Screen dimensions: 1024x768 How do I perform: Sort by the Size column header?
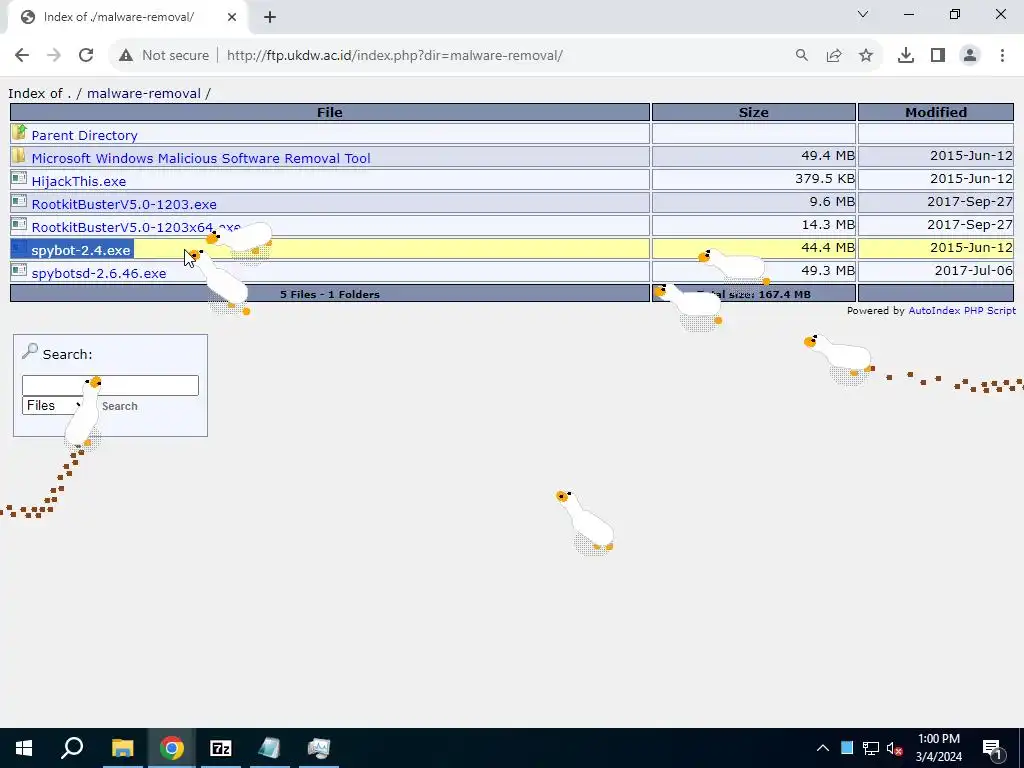754,112
